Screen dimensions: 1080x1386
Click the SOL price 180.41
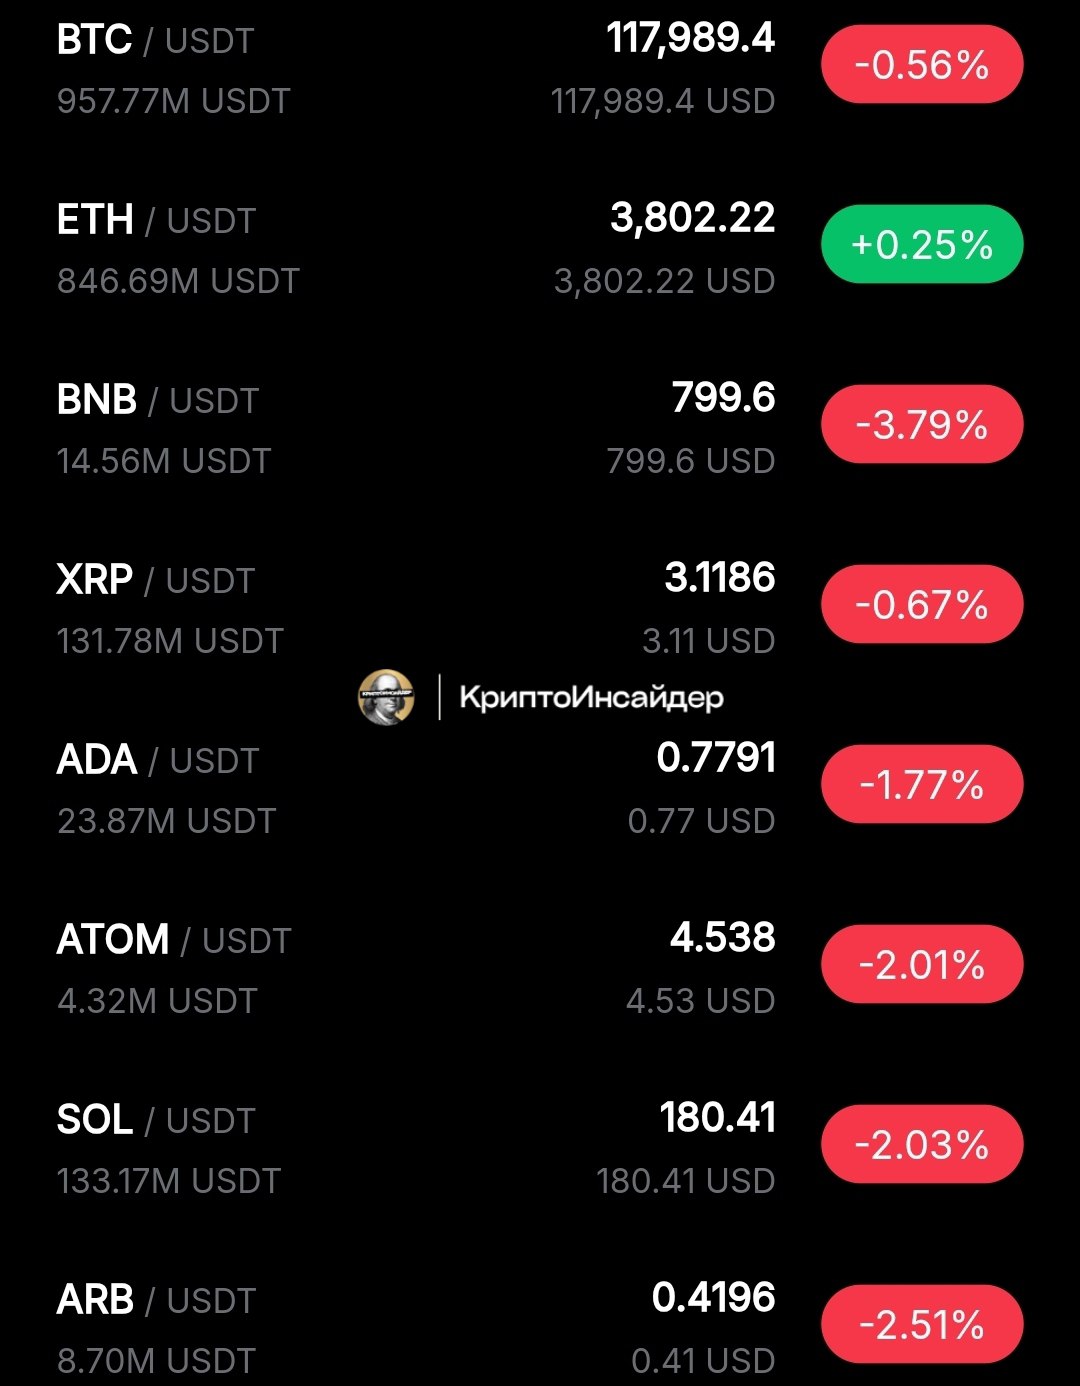(717, 1117)
